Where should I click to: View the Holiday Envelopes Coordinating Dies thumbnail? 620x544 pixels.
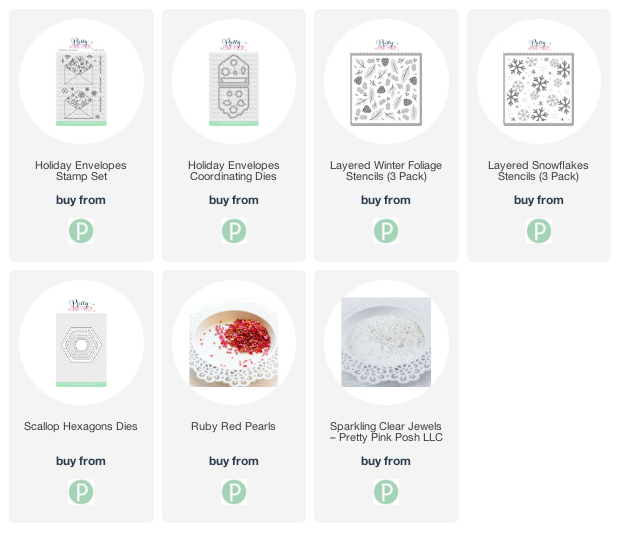coord(234,81)
